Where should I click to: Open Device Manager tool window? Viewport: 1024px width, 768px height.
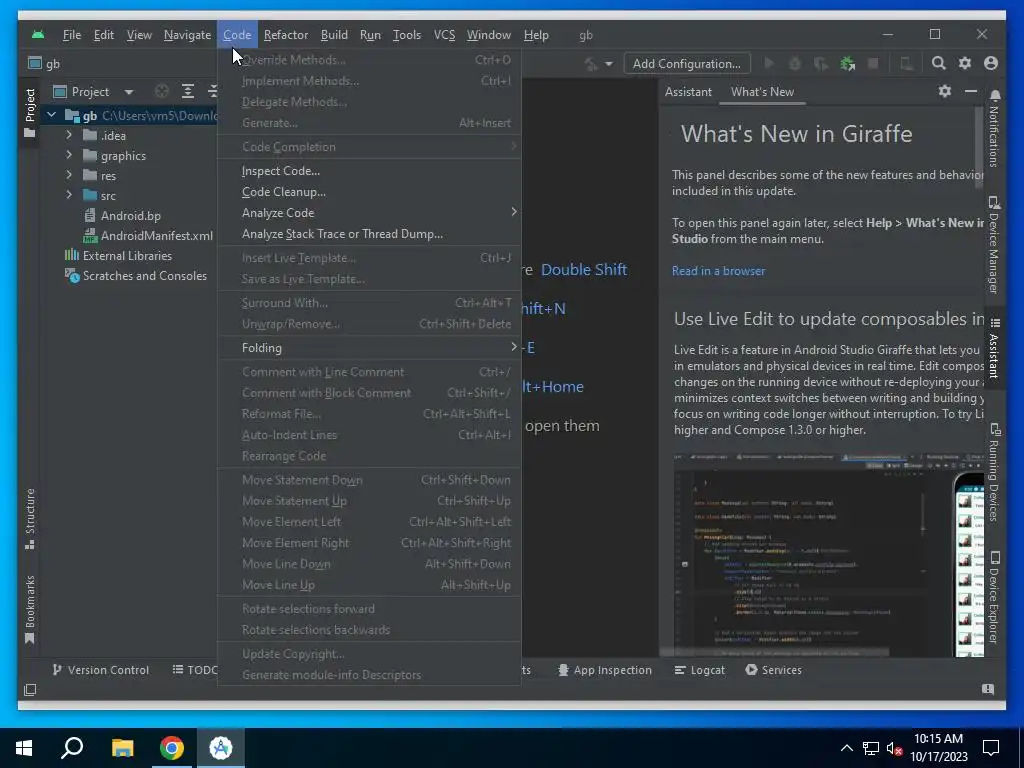click(x=994, y=244)
